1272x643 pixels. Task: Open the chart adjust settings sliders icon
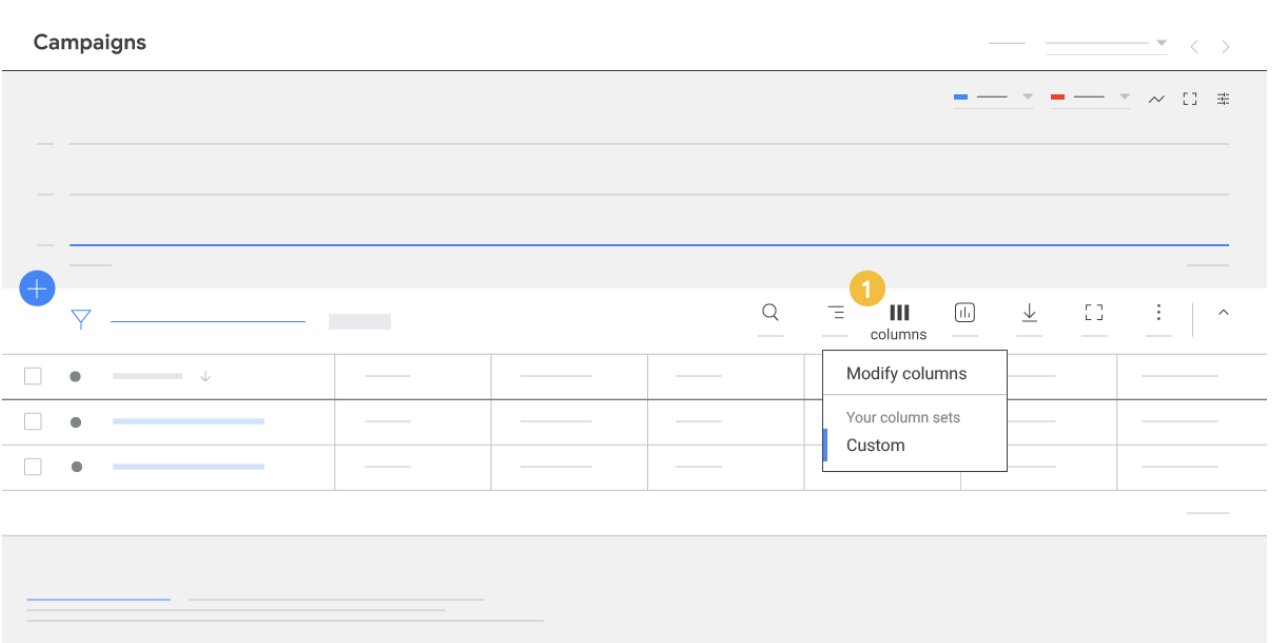[1223, 98]
